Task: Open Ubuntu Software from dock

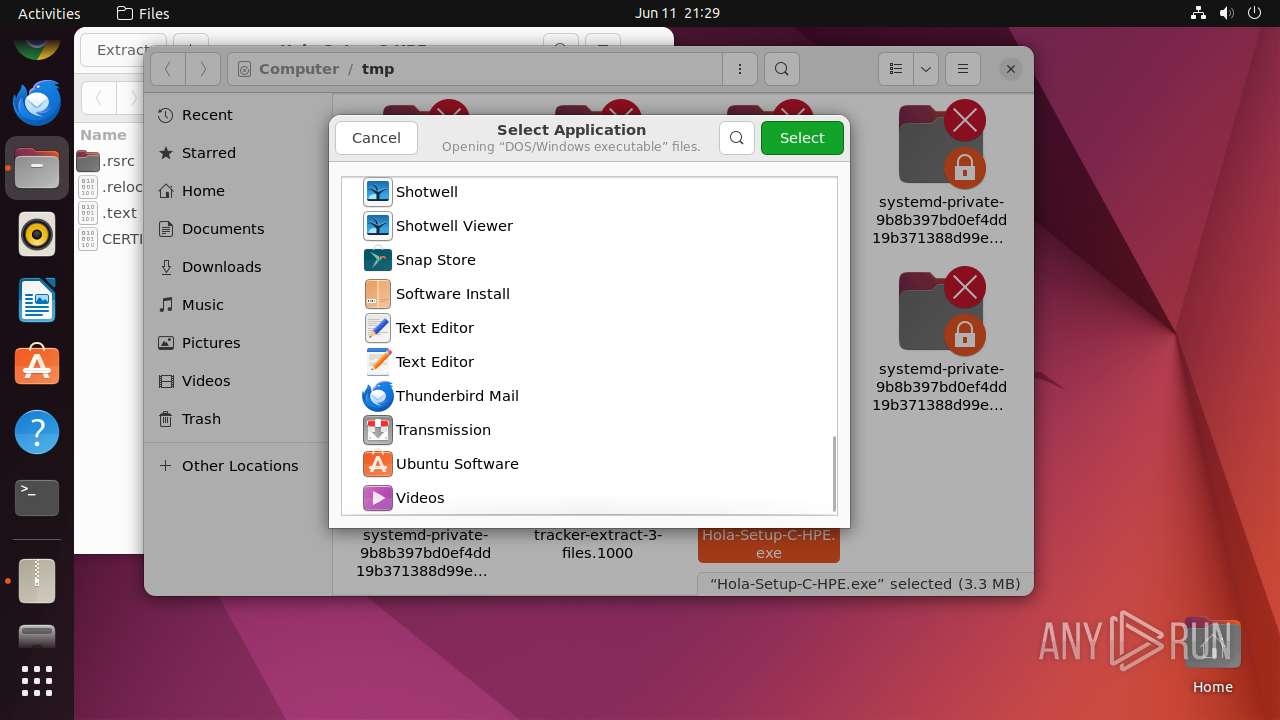Action: click(x=37, y=367)
